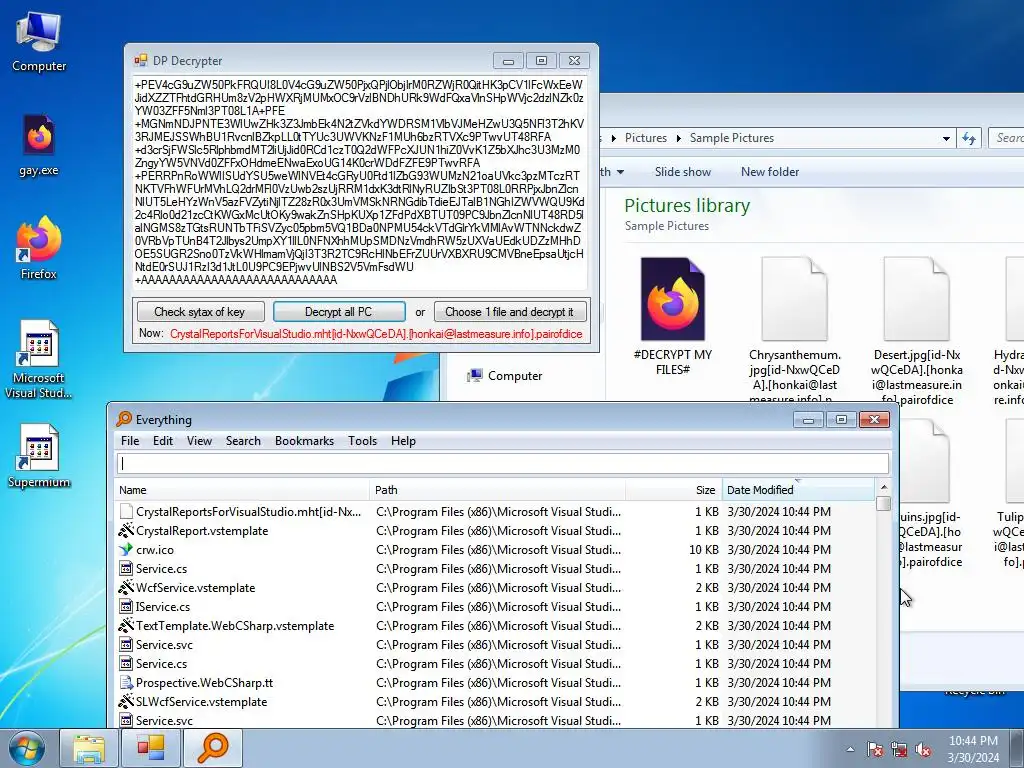Switch to DP Decrypter taskbar button

point(150,748)
